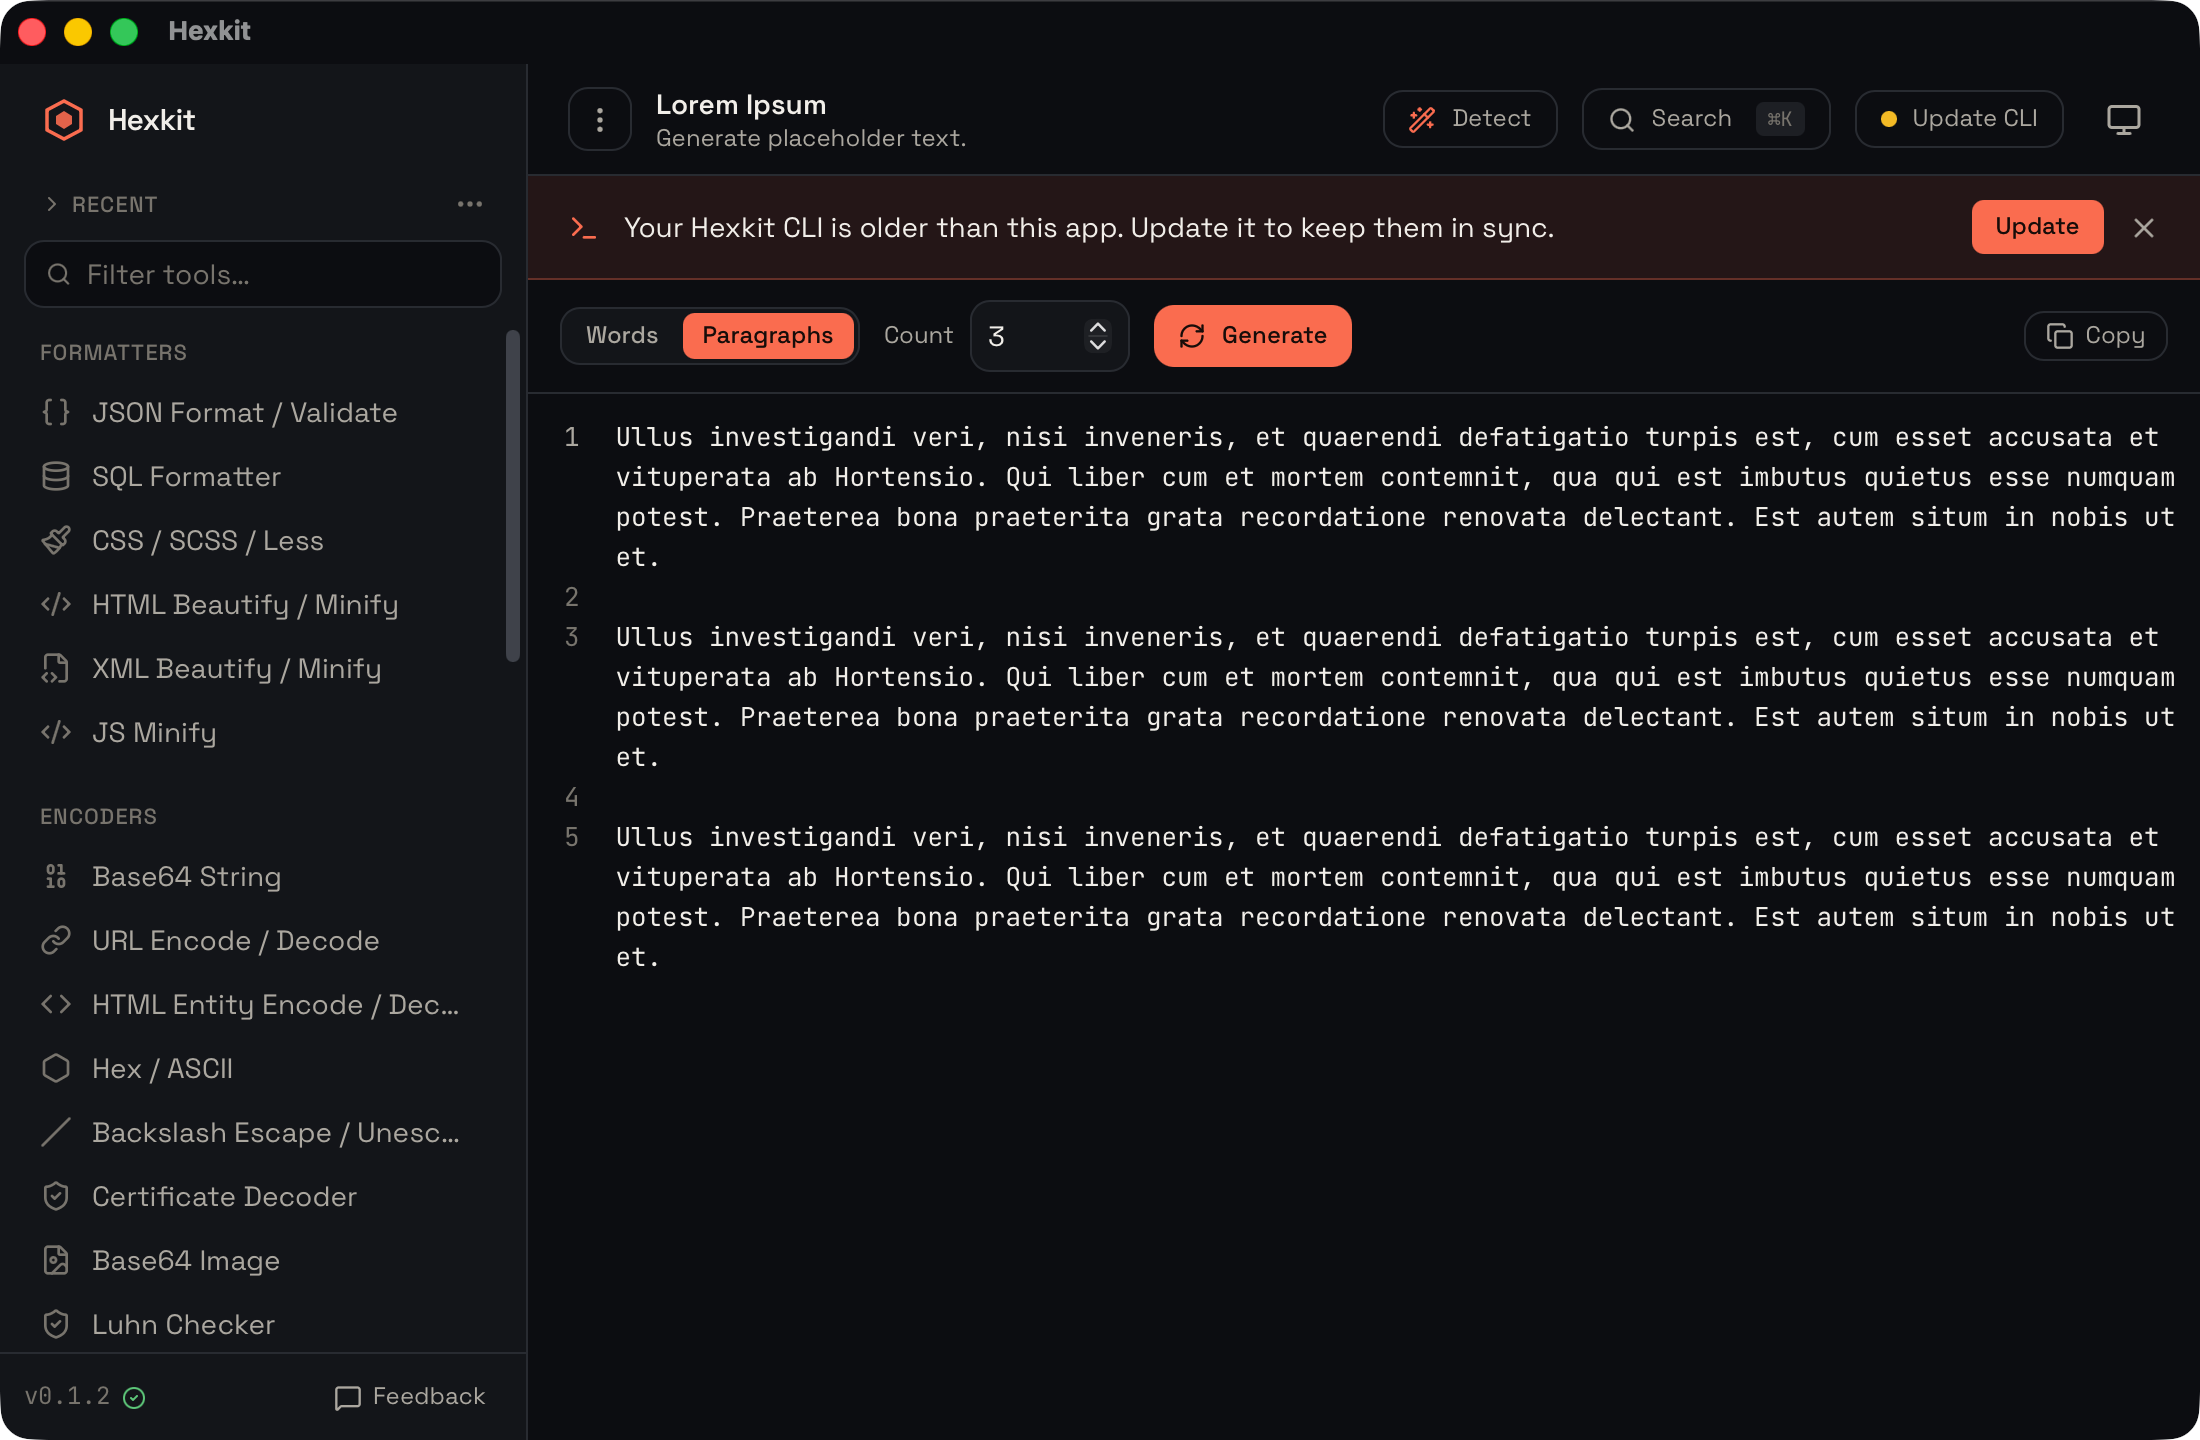This screenshot has height=1440, width=2200.
Task: Click the magic wand icon on Detect
Action: pyautogui.click(x=1422, y=120)
